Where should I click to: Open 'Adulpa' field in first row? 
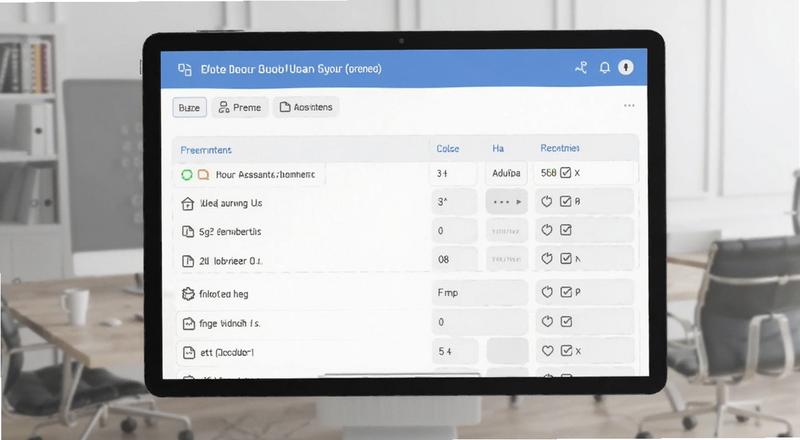tap(506, 174)
